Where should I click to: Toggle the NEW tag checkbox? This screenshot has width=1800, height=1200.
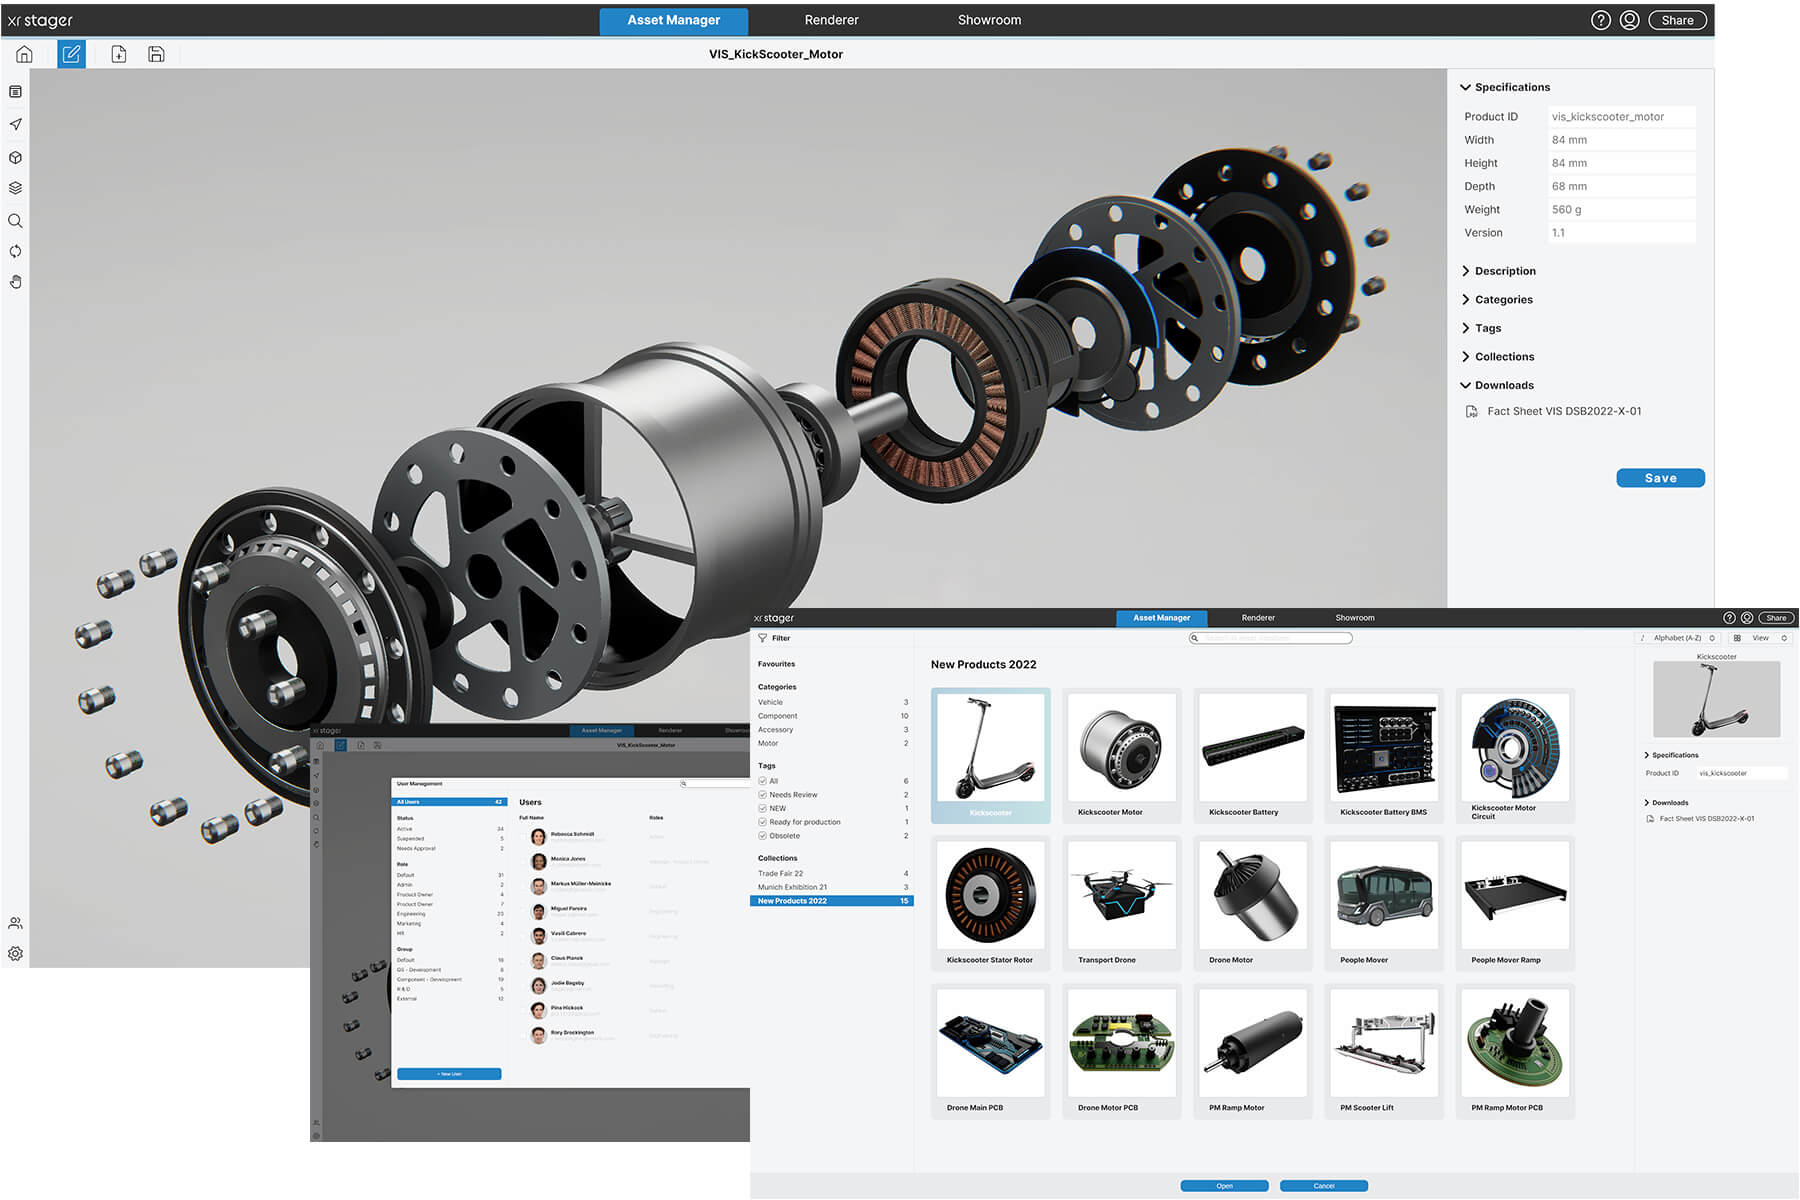[763, 808]
